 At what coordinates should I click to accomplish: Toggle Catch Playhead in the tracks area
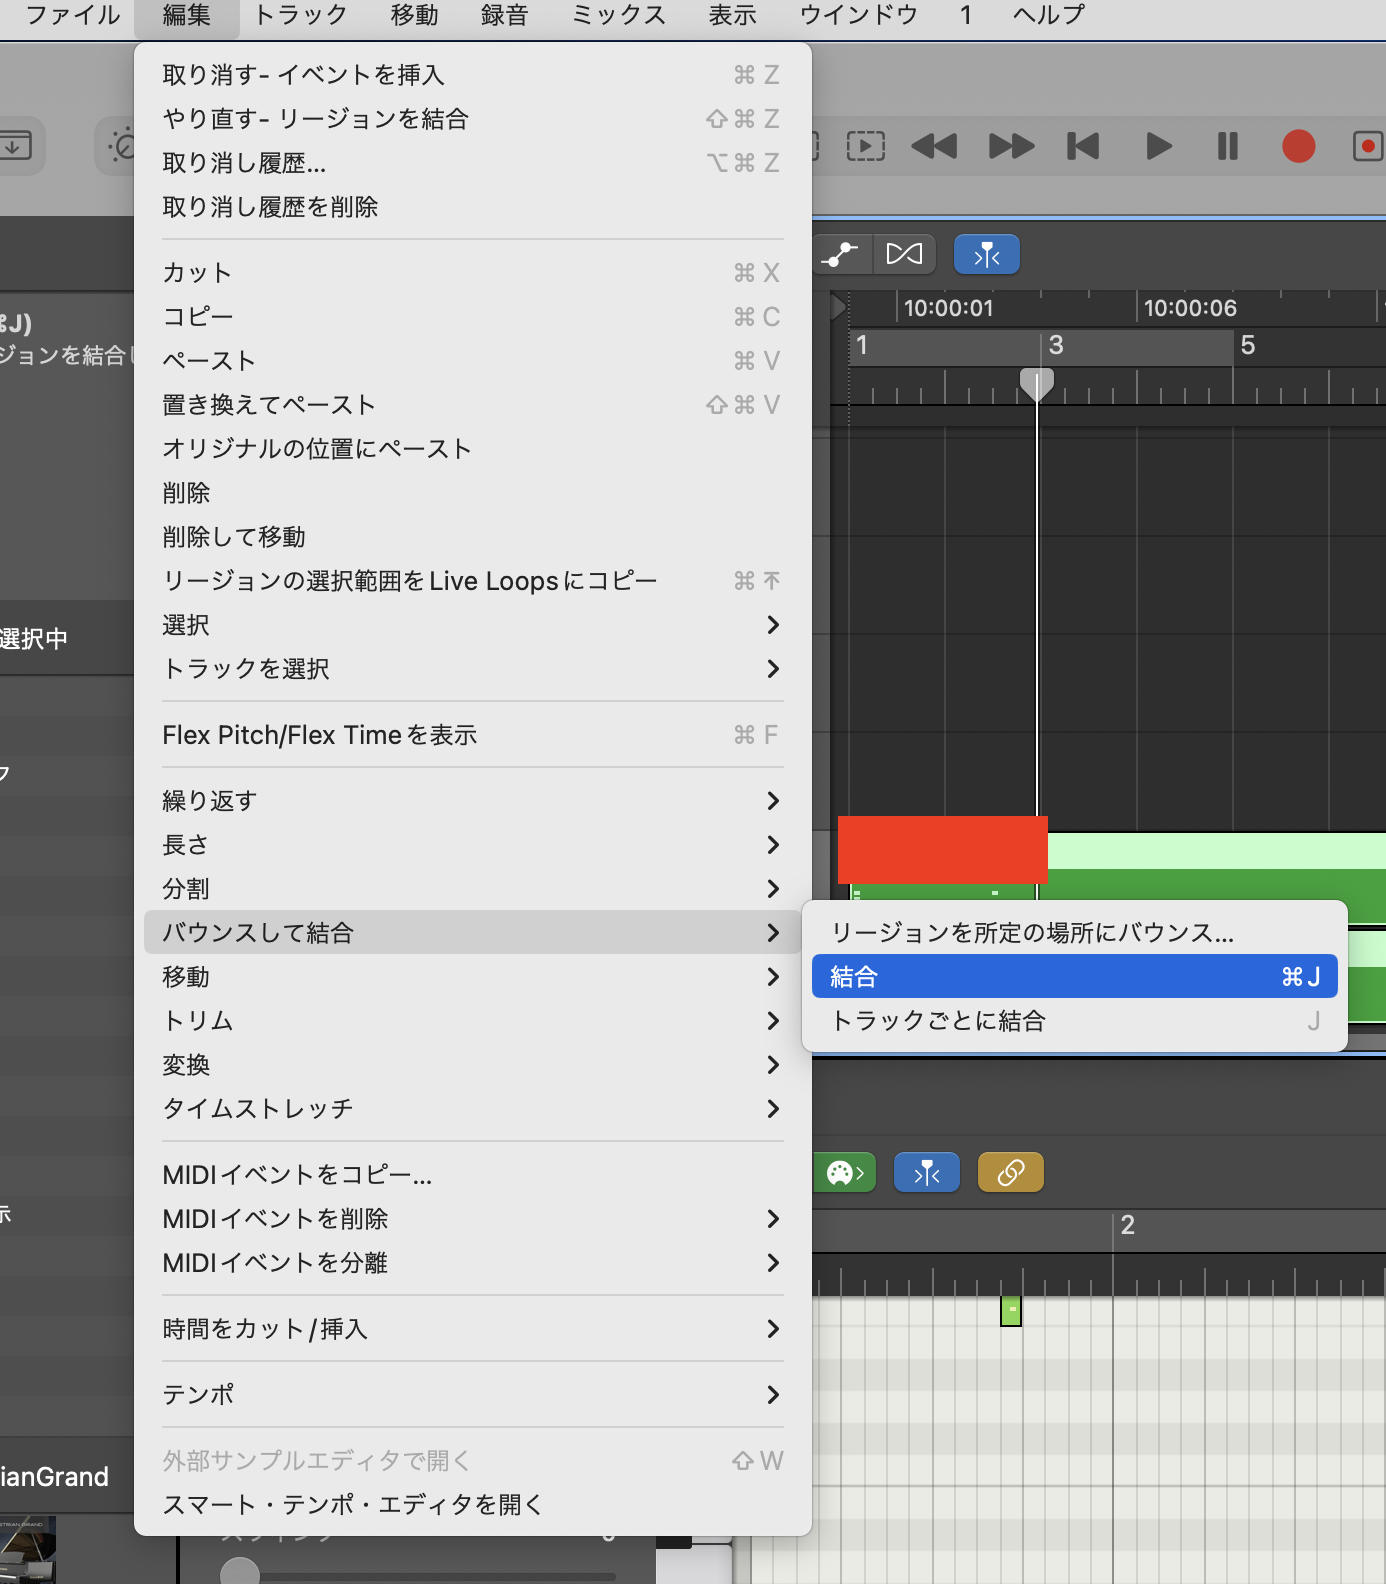[986, 255]
